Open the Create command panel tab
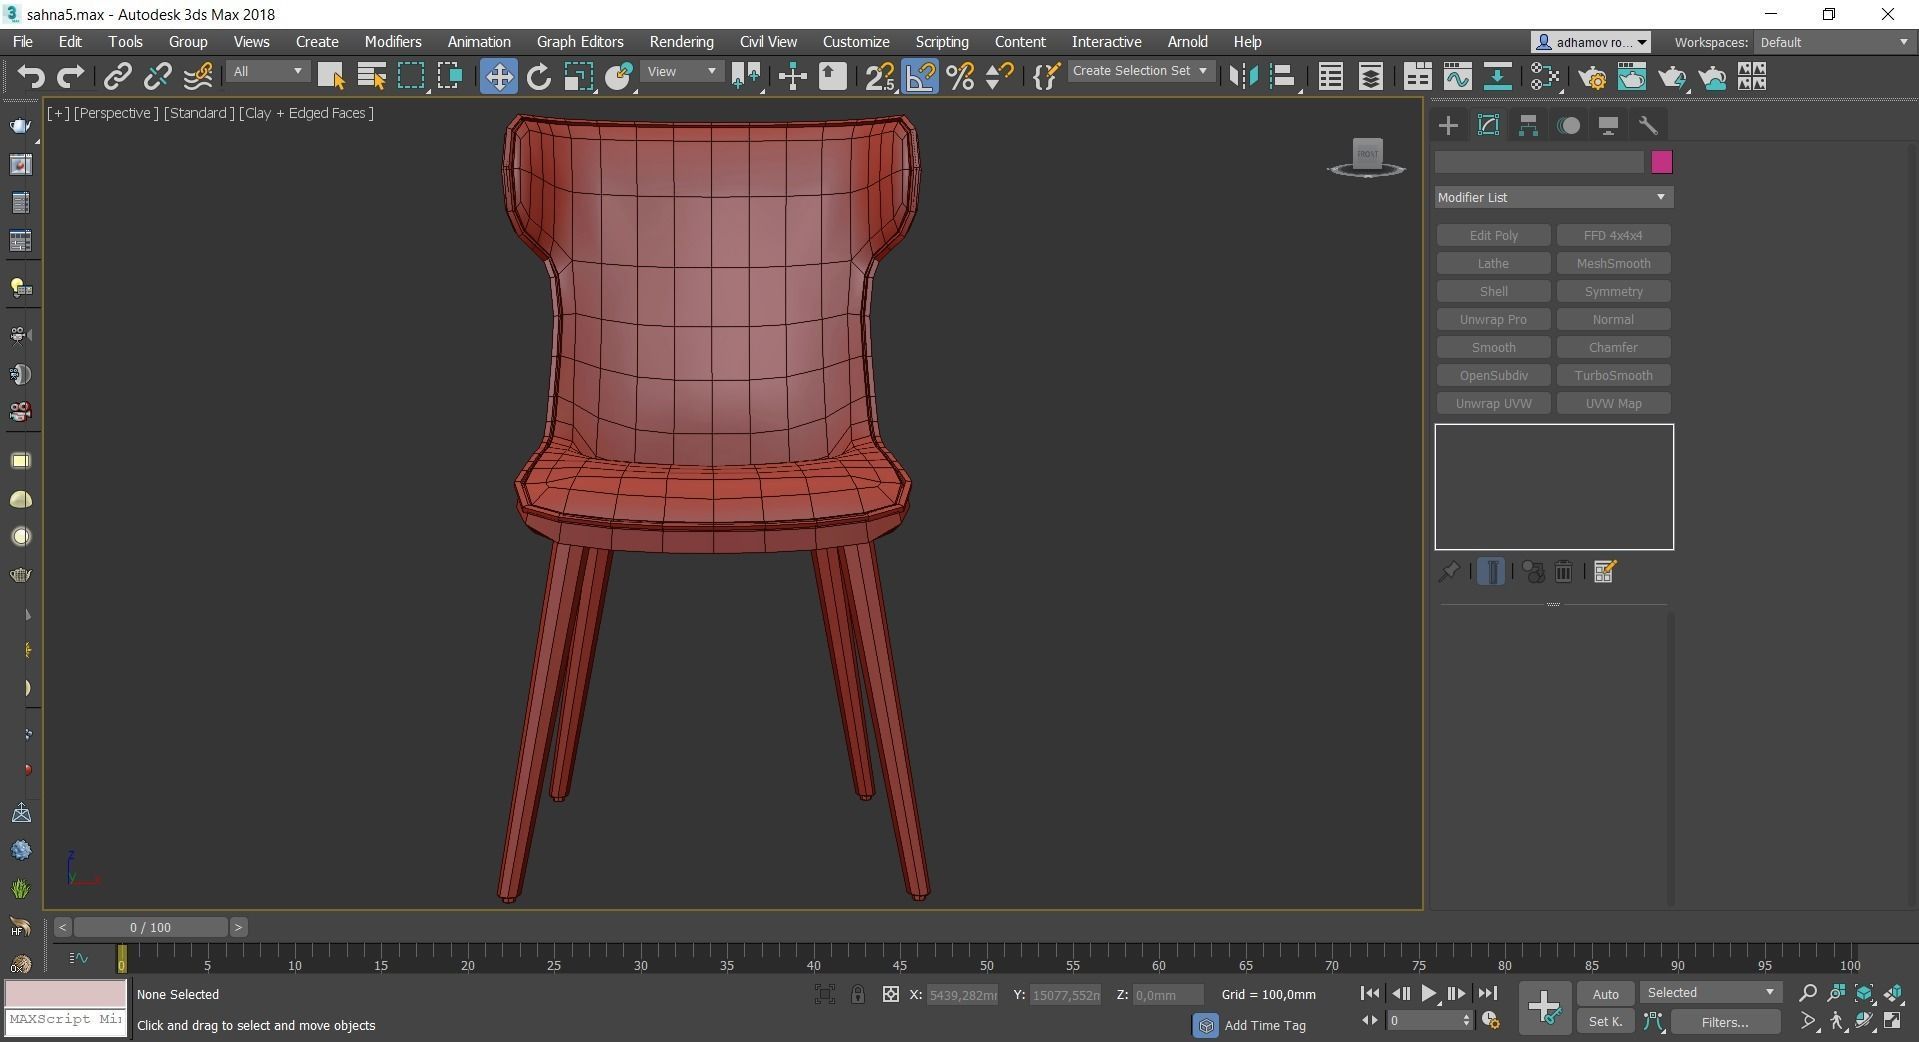This screenshot has height=1042, width=1919. click(x=1448, y=125)
